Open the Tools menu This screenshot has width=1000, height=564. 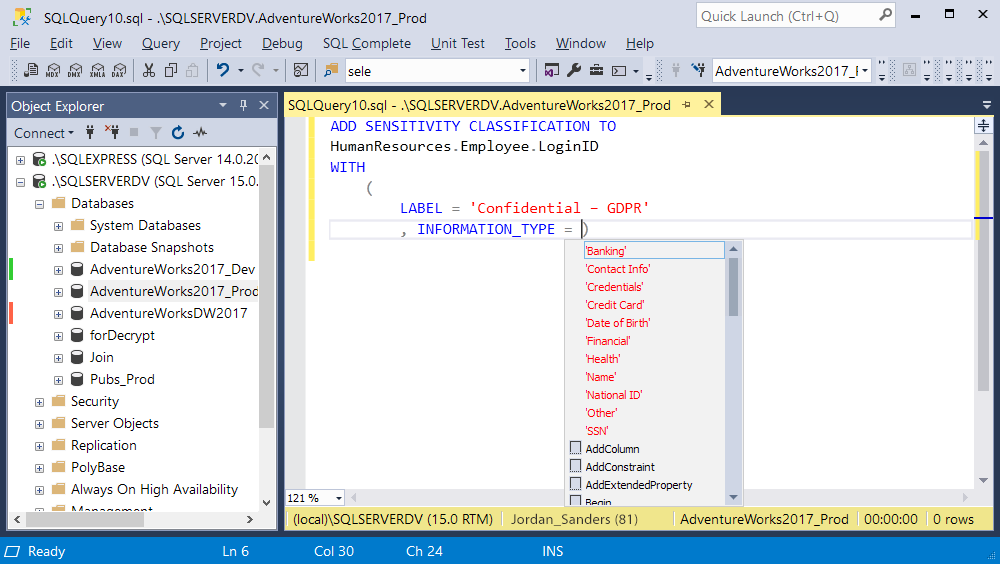[x=520, y=43]
